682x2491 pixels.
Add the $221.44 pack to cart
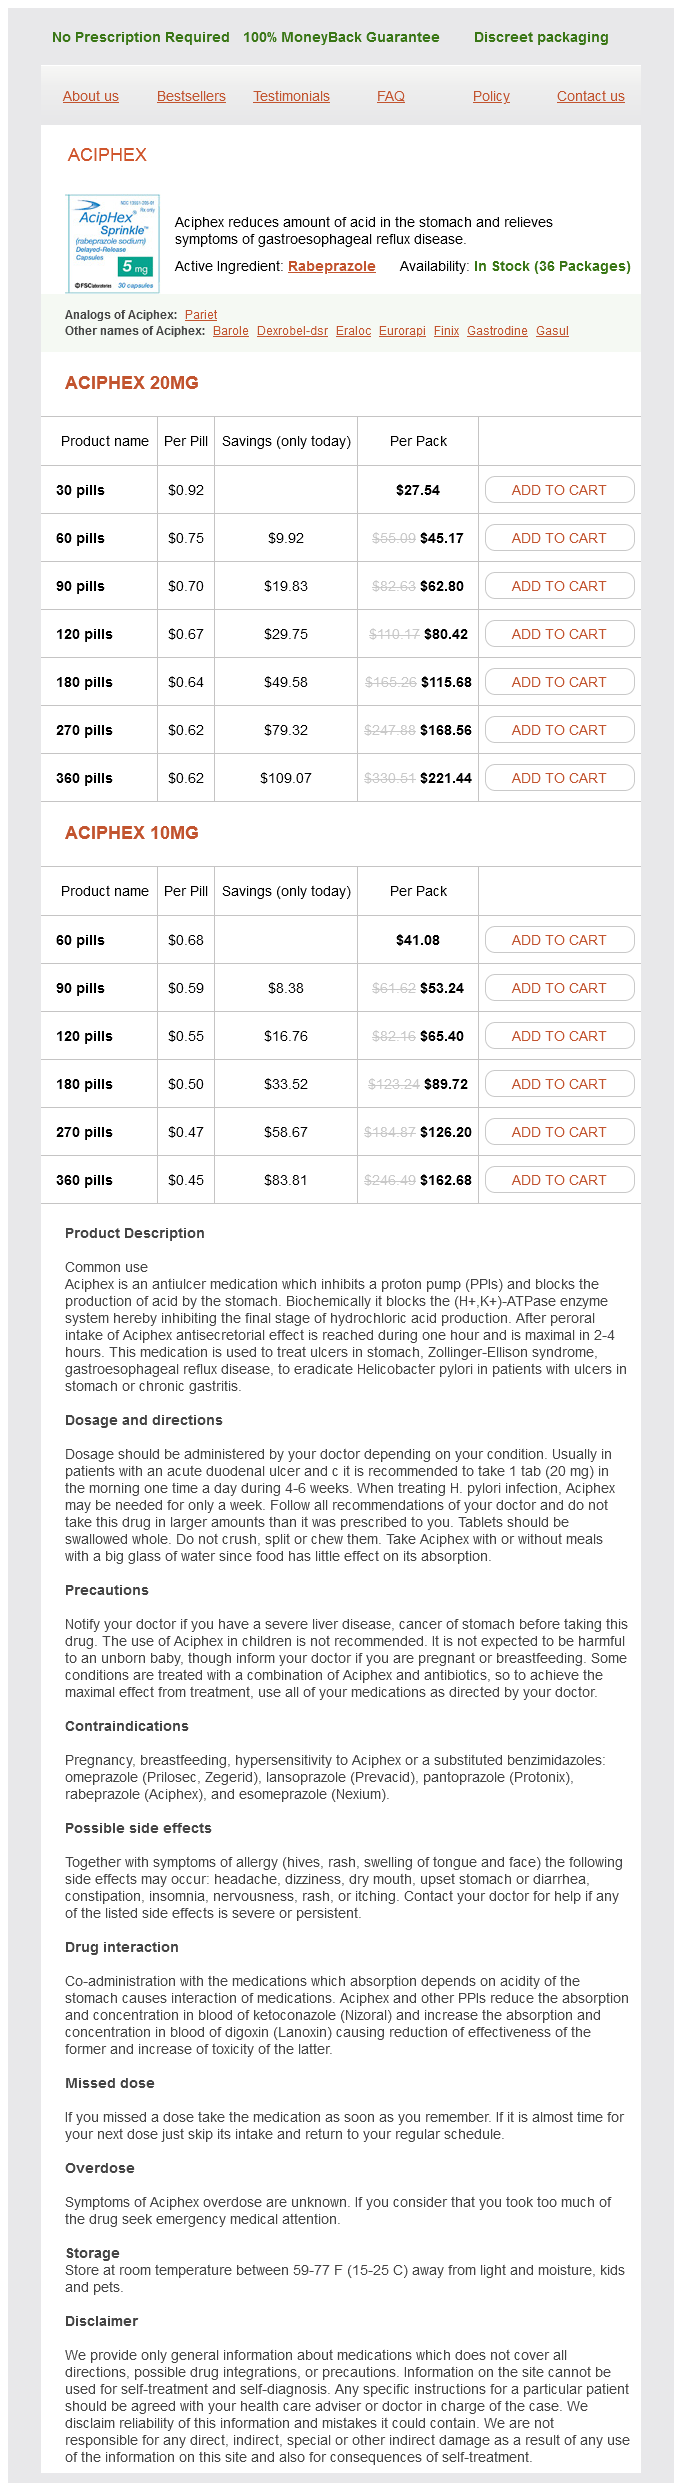pos(559,778)
